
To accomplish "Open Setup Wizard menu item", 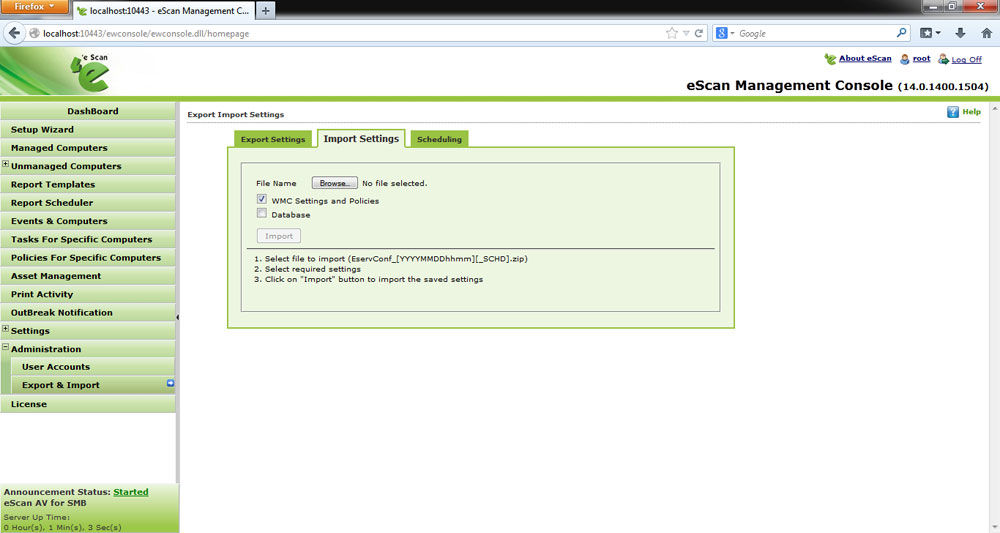I will [x=88, y=129].
